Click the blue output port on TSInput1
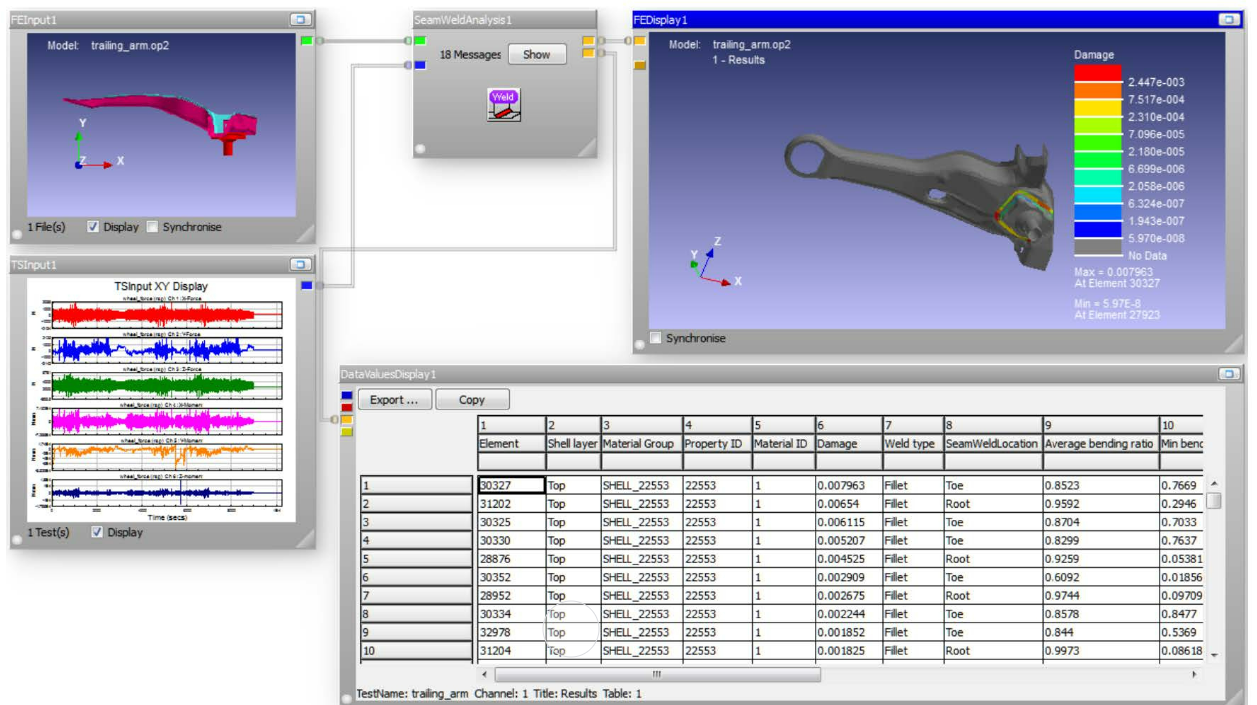The width and height of the screenshot is (1257, 705). tap(306, 286)
